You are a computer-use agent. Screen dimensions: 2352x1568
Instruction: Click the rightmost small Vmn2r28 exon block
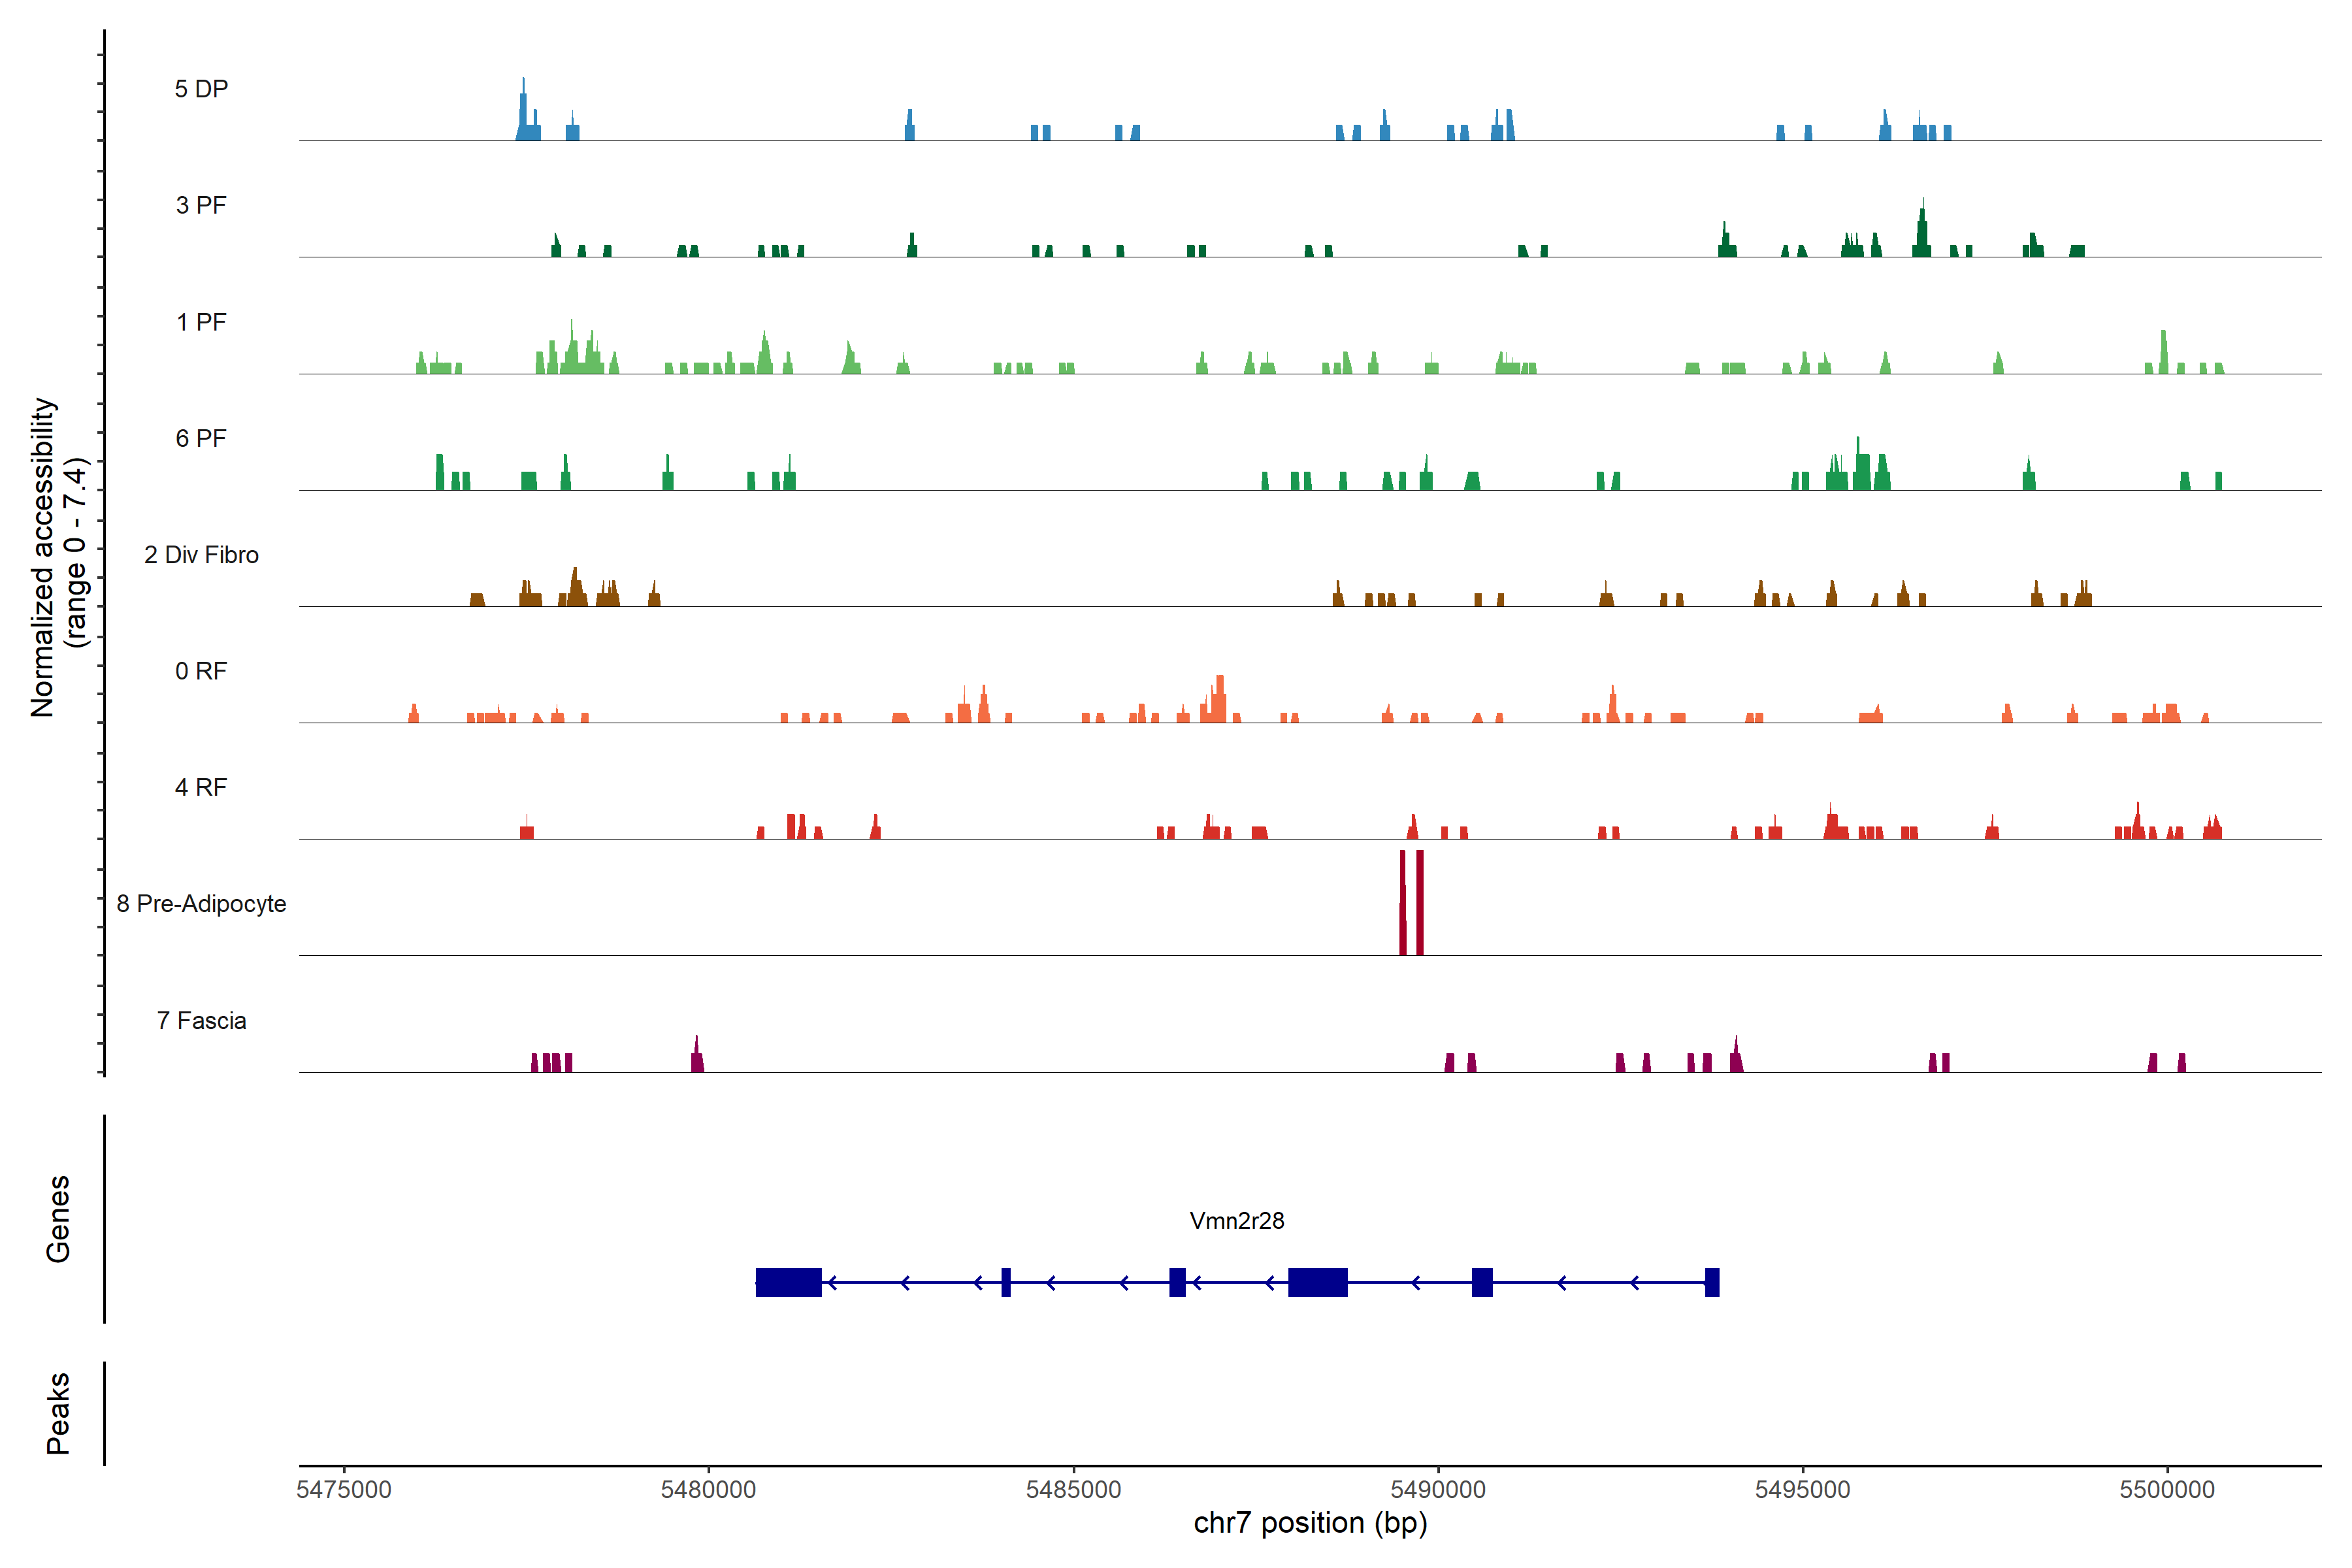(1712, 1282)
